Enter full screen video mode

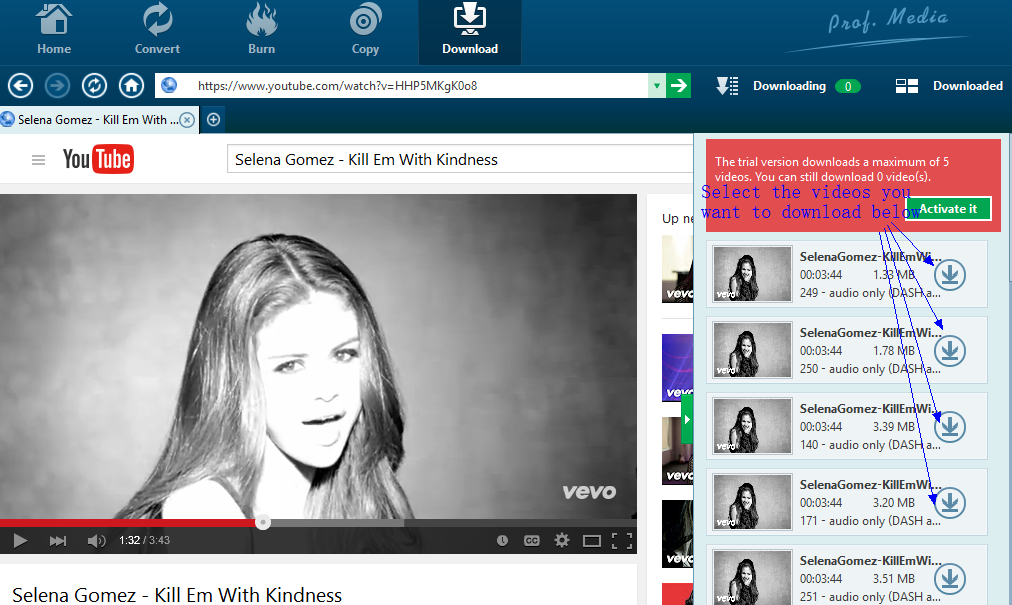point(622,540)
